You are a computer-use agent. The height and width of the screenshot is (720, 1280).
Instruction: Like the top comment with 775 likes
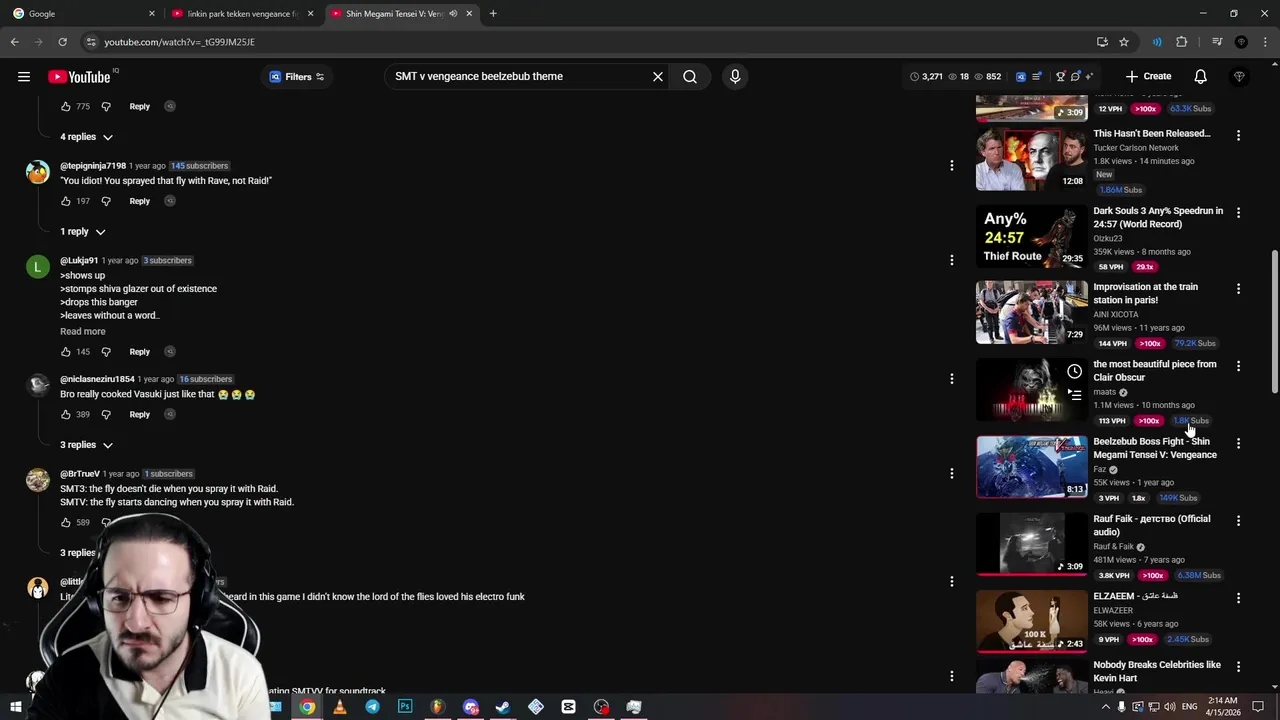point(66,106)
